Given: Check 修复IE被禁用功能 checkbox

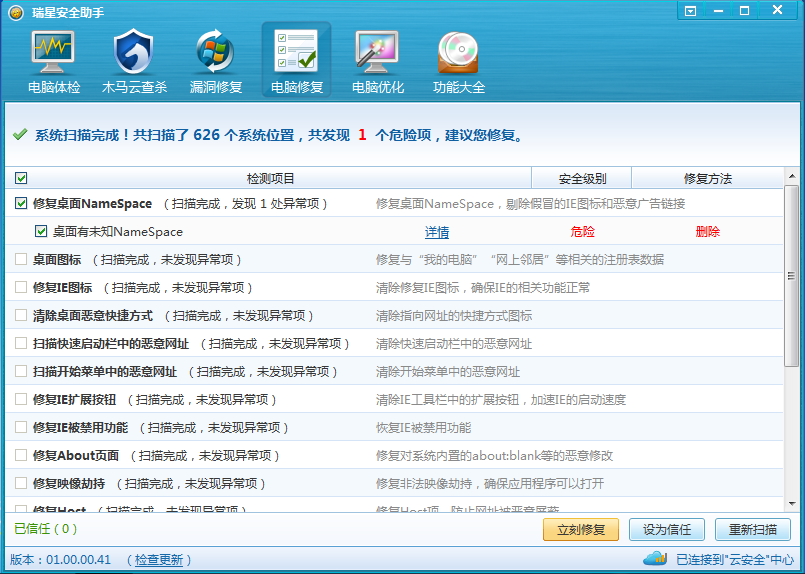Looking at the screenshot, I should pos(21,427).
